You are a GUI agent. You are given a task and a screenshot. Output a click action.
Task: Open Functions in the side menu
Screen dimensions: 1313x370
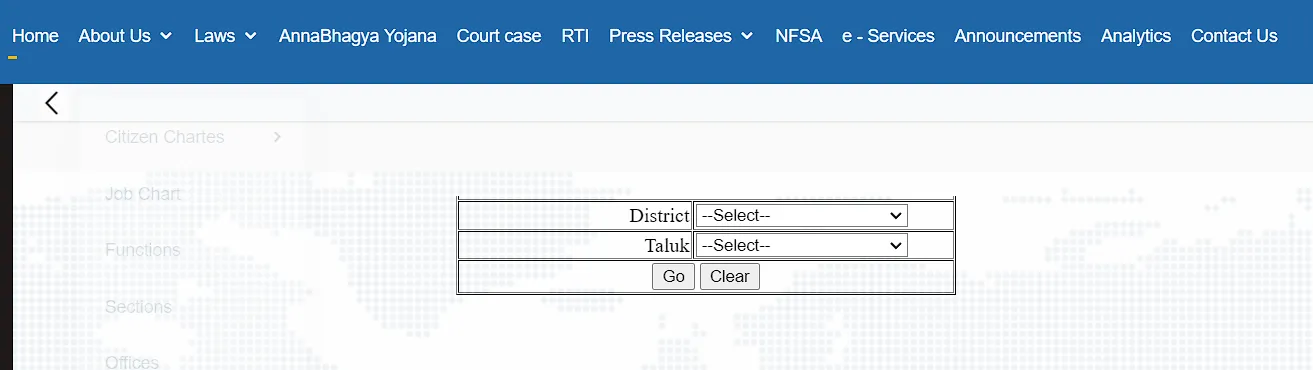click(143, 250)
